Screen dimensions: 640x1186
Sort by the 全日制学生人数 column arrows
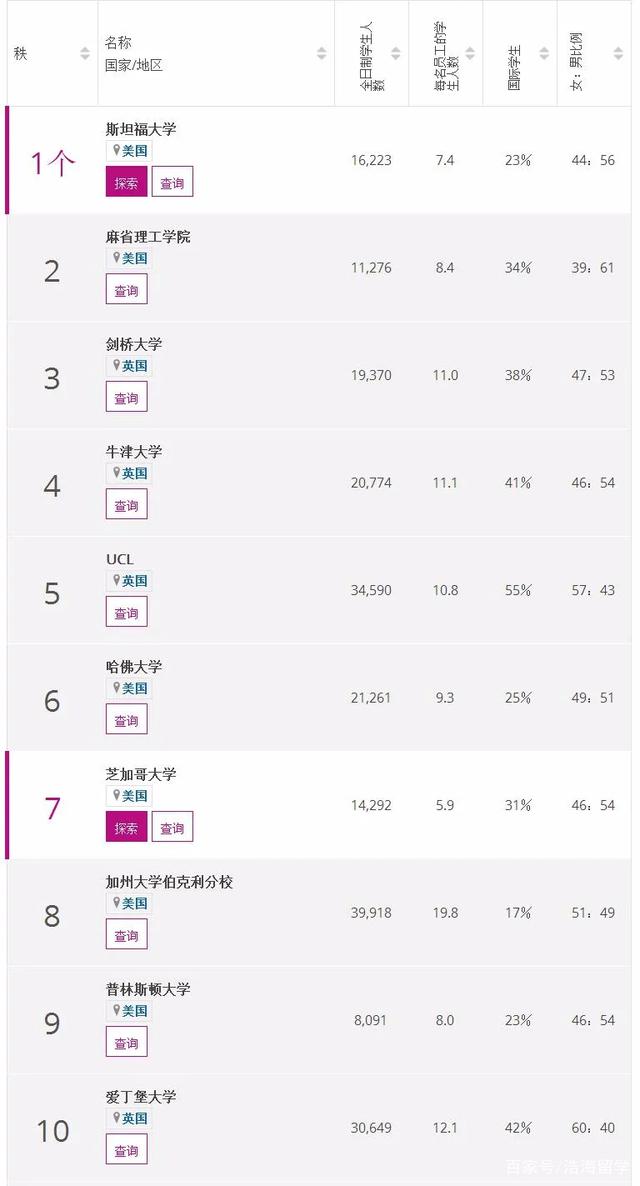pos(396,54)
